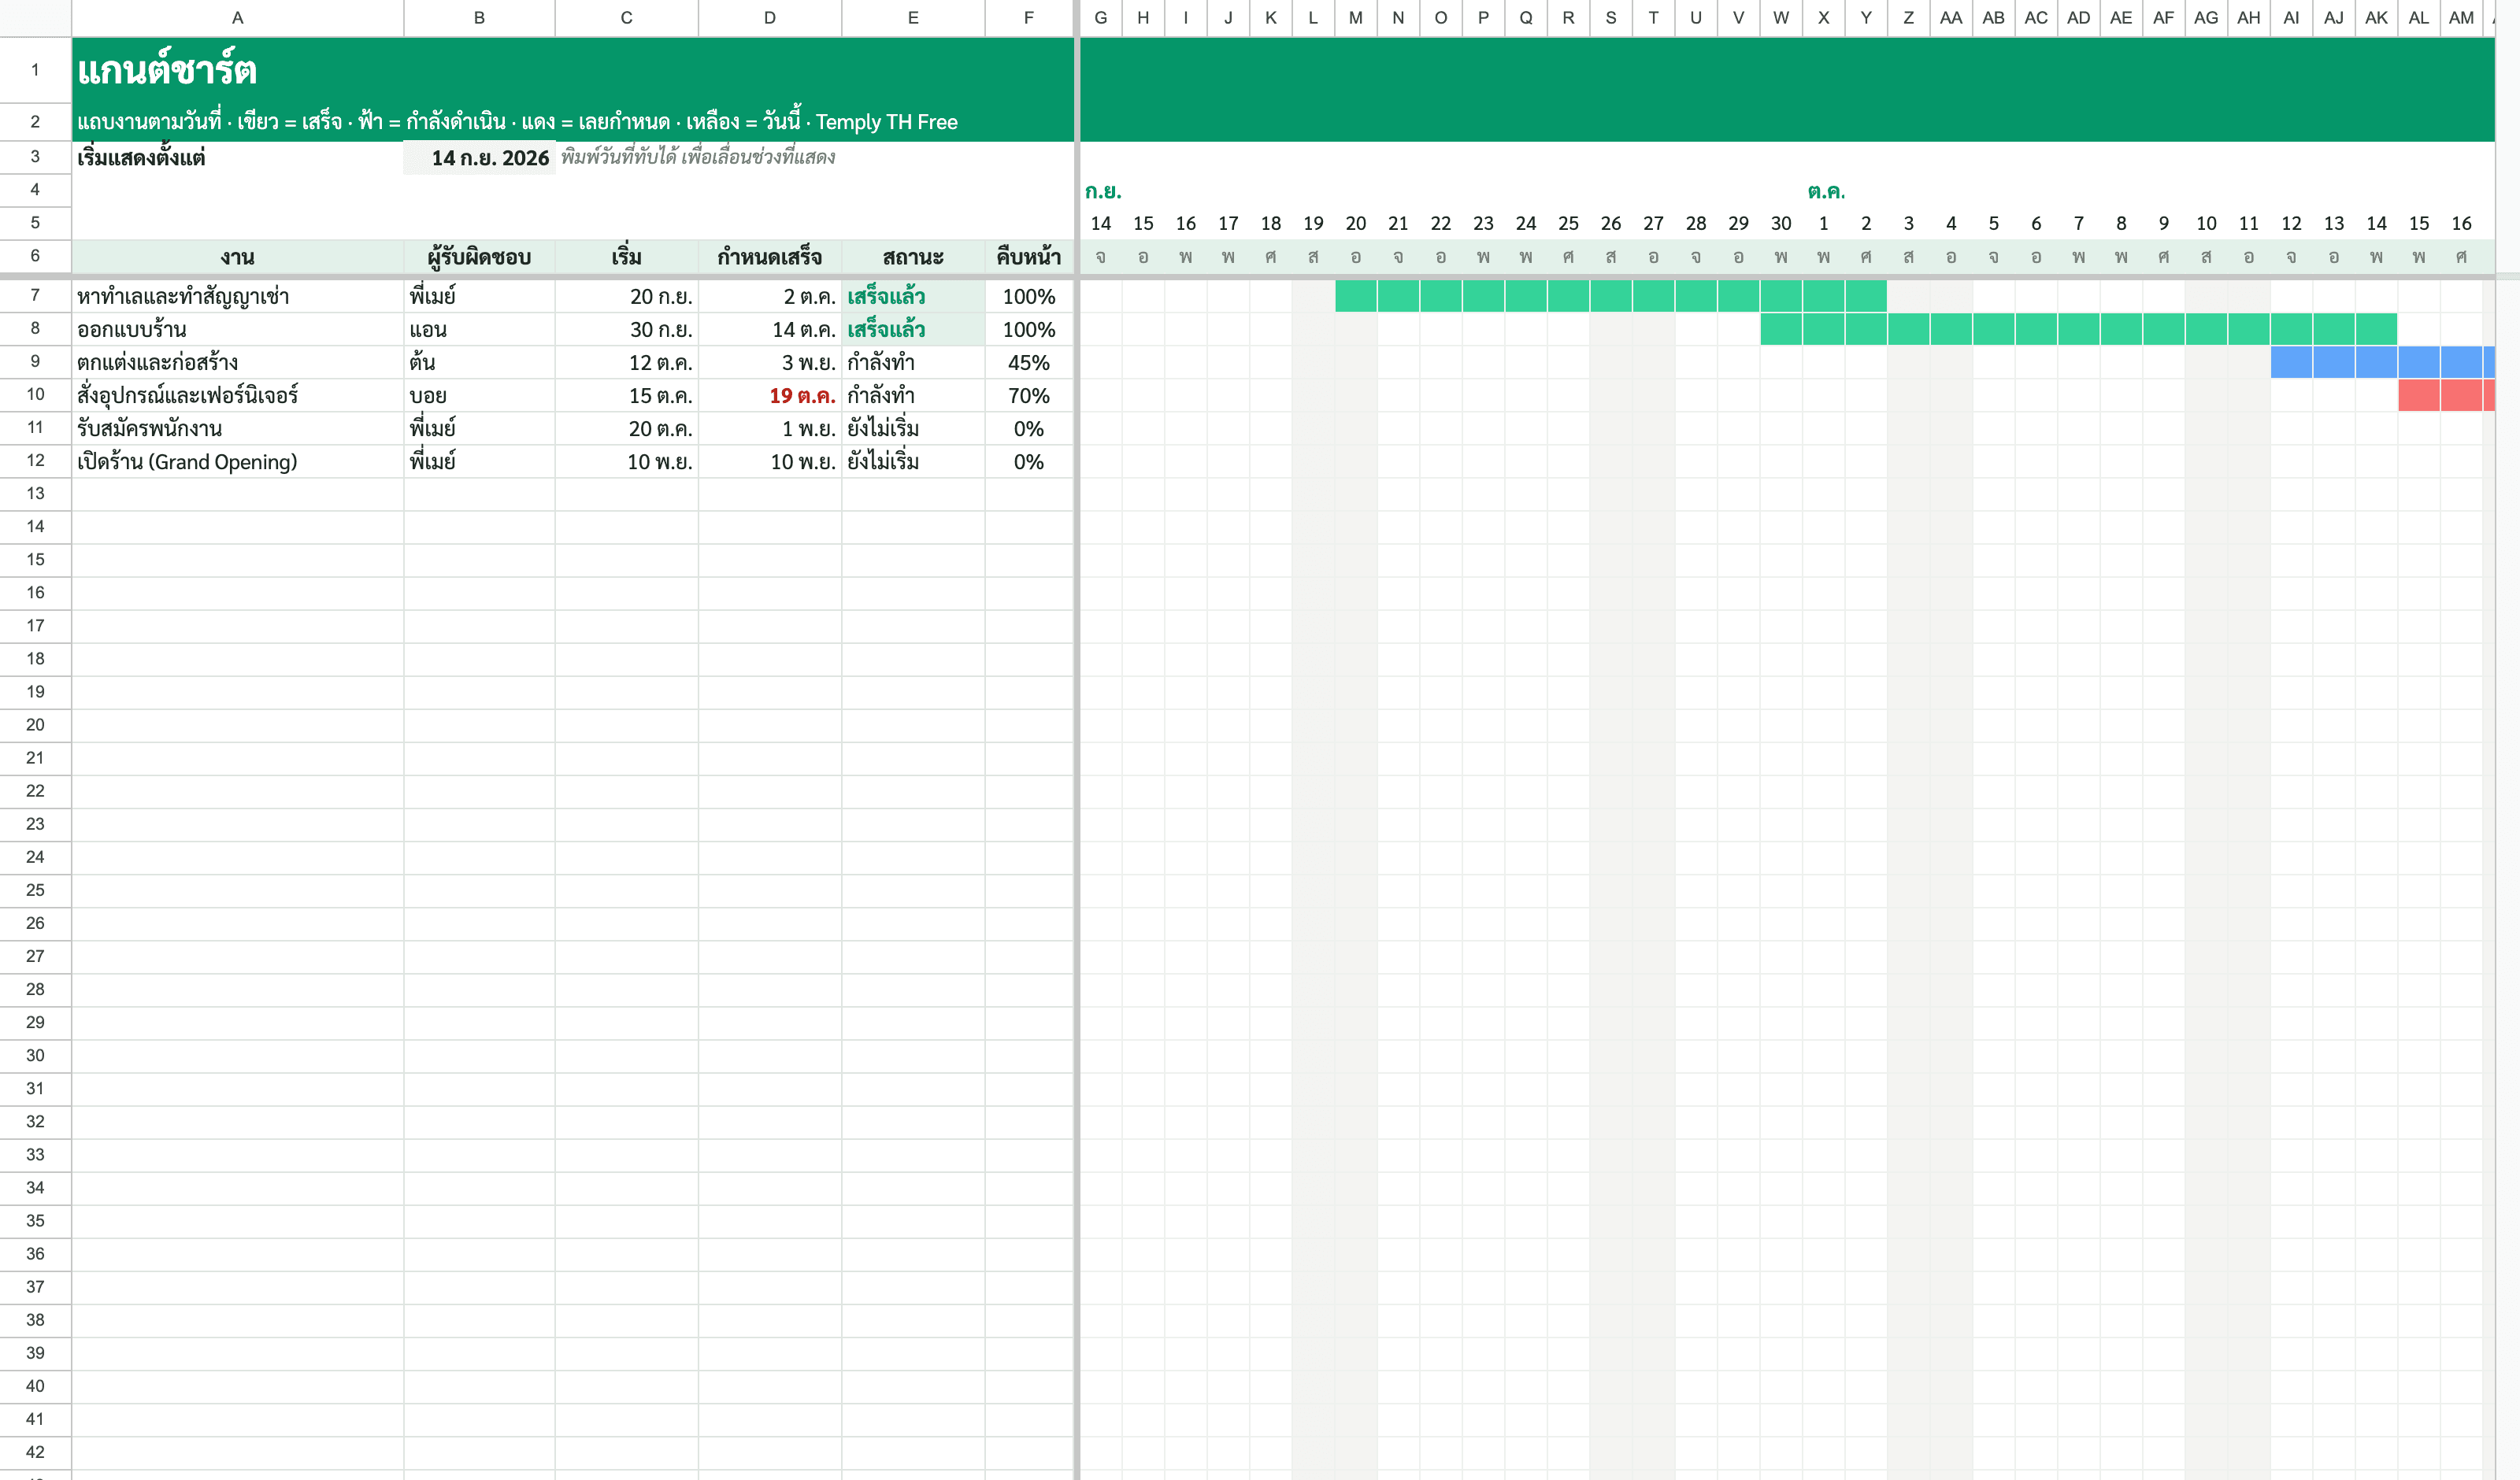Viewport: 2520px width, 1480px height.
Task: Select column AM header
Action: 2461,18
